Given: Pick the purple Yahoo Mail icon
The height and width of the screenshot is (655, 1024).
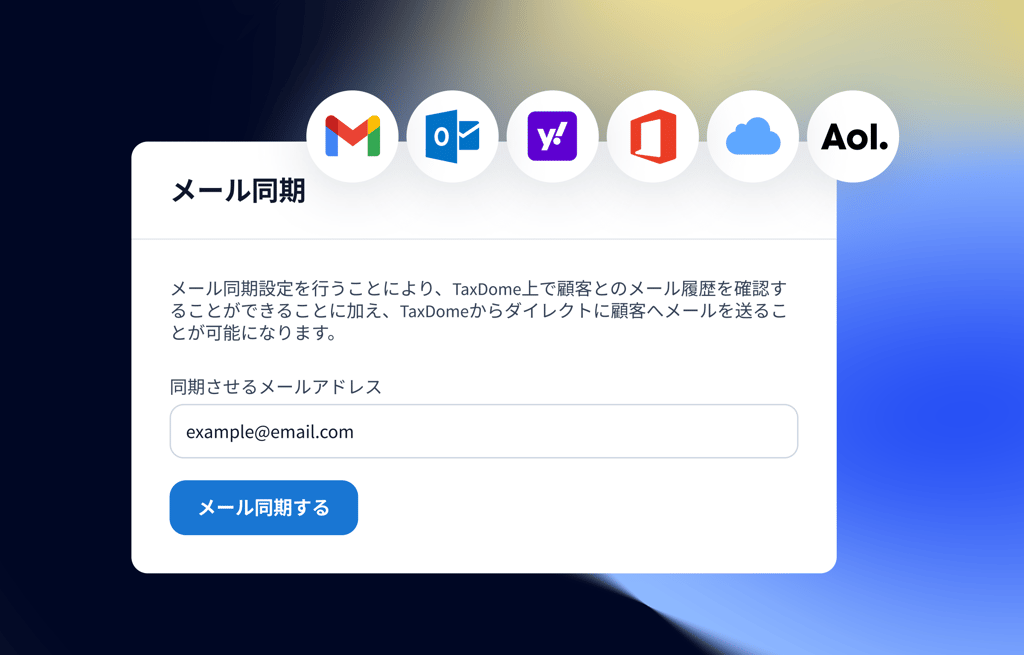Looking at the screenshot, I should click(x=552, y=136).
